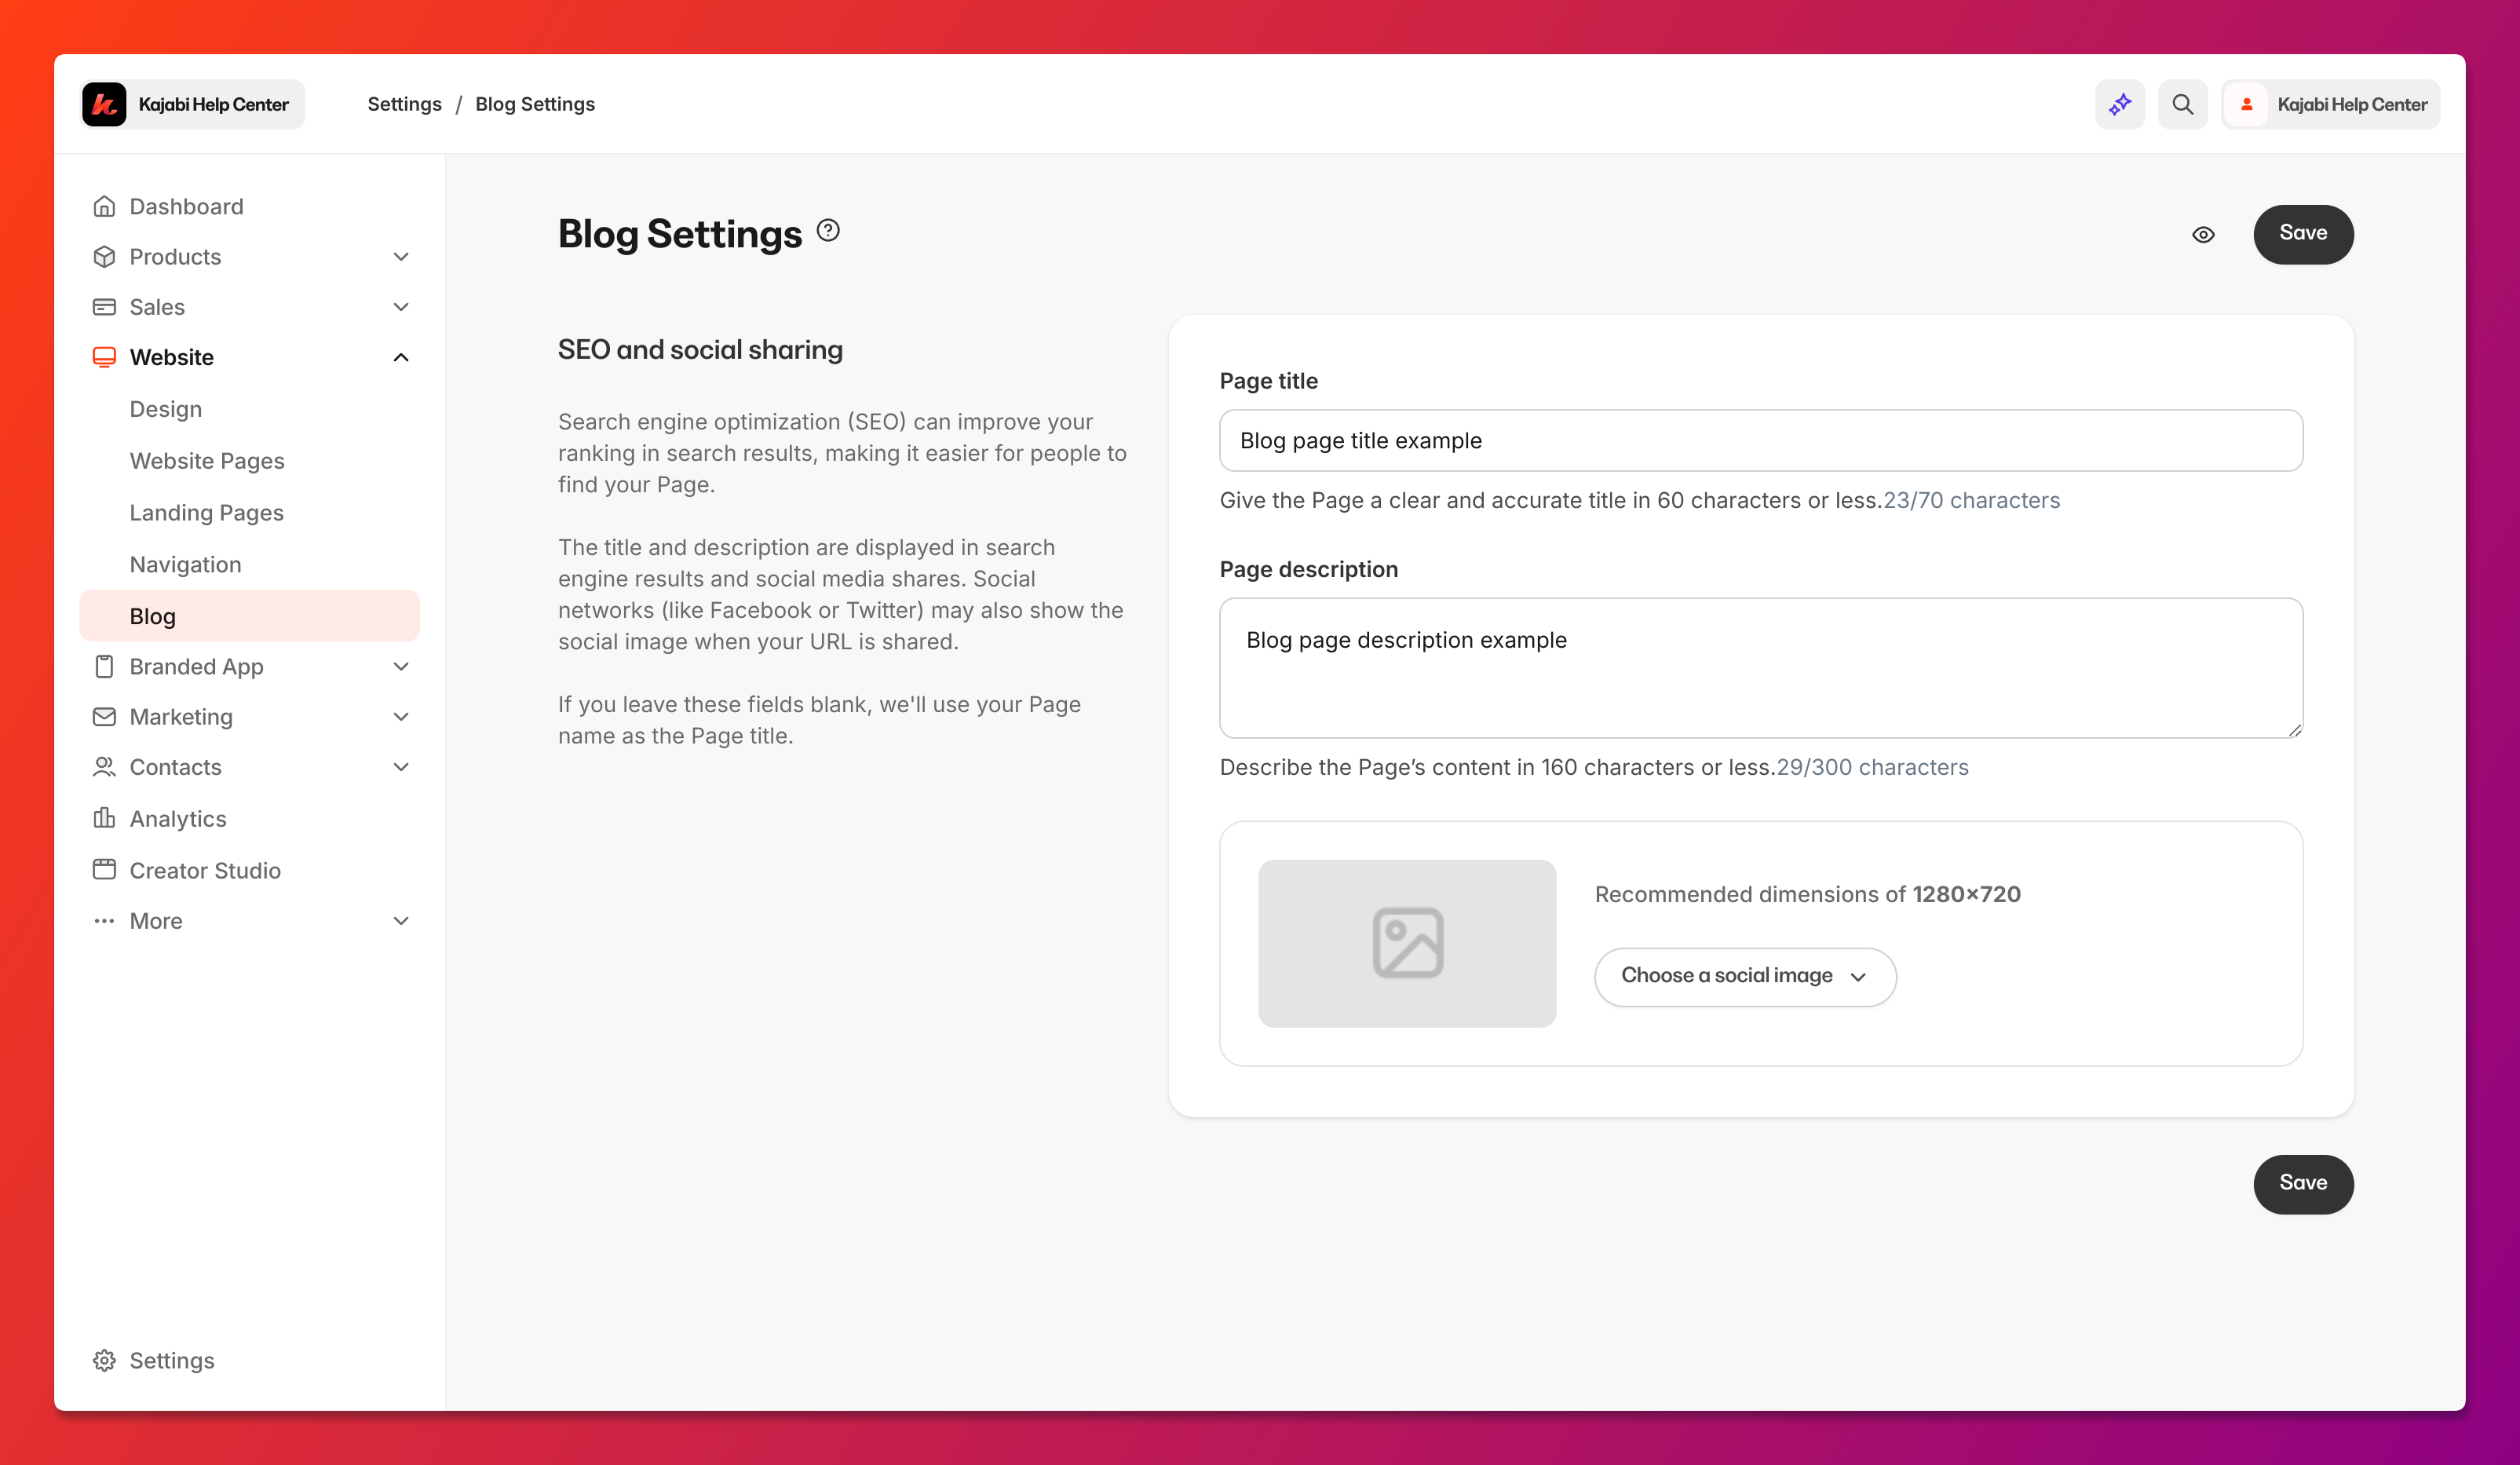Viewport: 2520px width, 1465px height.
Task: Click the Kajabi logo icon
Action: 104,104
